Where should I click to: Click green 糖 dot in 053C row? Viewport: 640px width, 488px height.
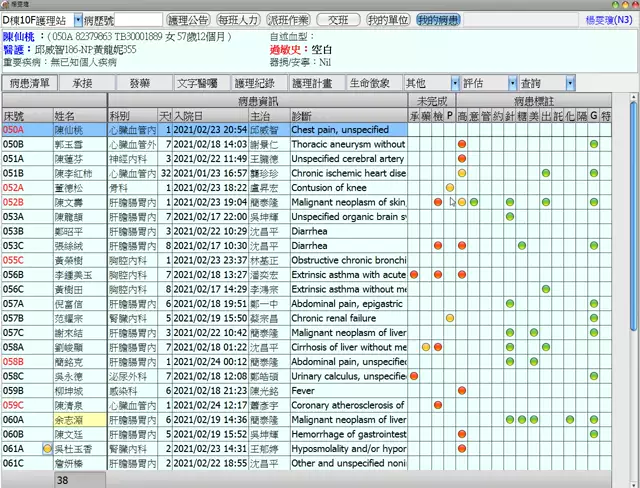(x=522, y=246)
